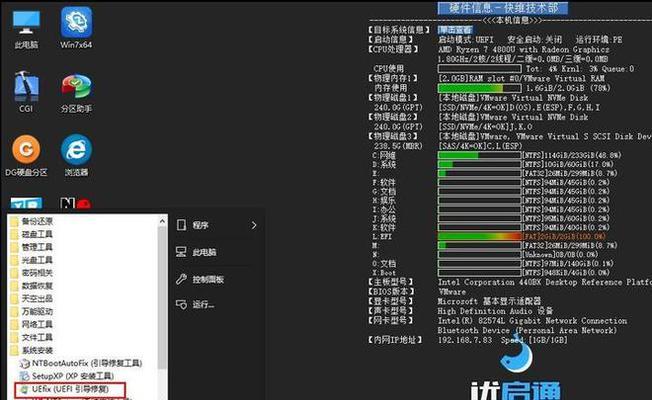The height and width of the screenshot is (400, 652).
Task: Click the 控制面板 wrench icon
Action: pos(181,279)
